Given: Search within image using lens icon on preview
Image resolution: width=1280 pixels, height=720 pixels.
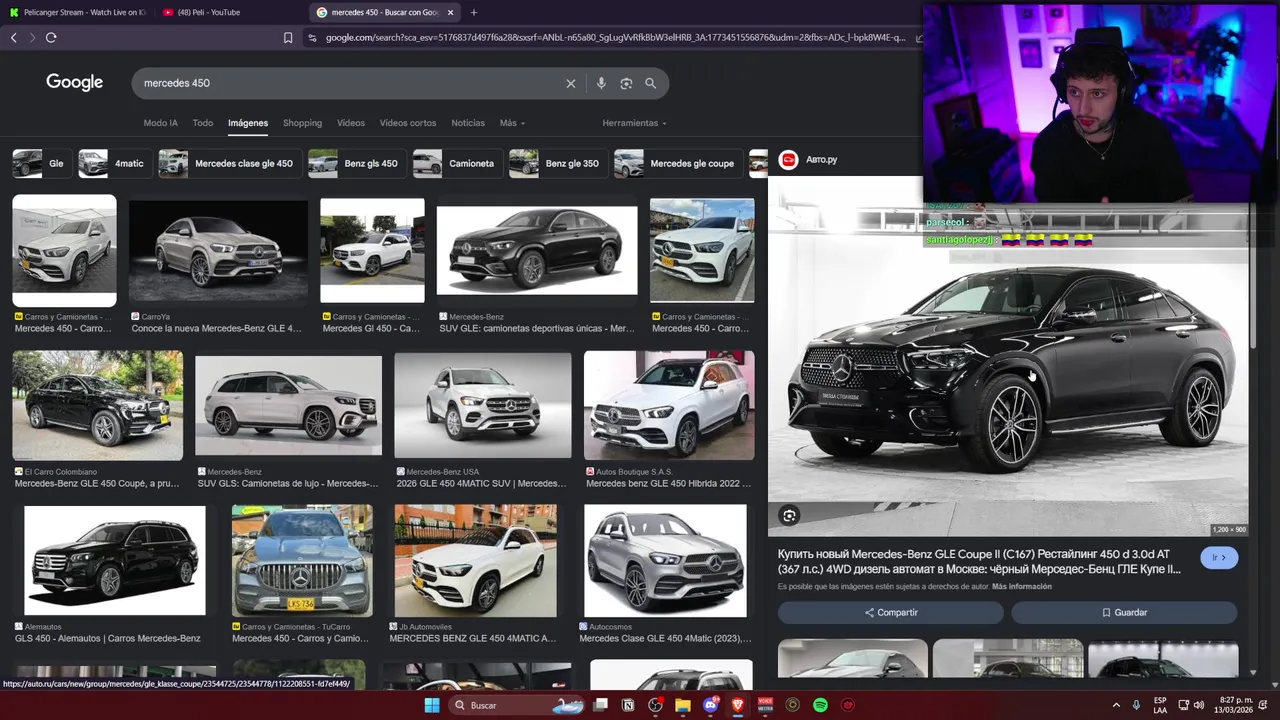Looking at the screenshot, I should [x=790, y=515].
